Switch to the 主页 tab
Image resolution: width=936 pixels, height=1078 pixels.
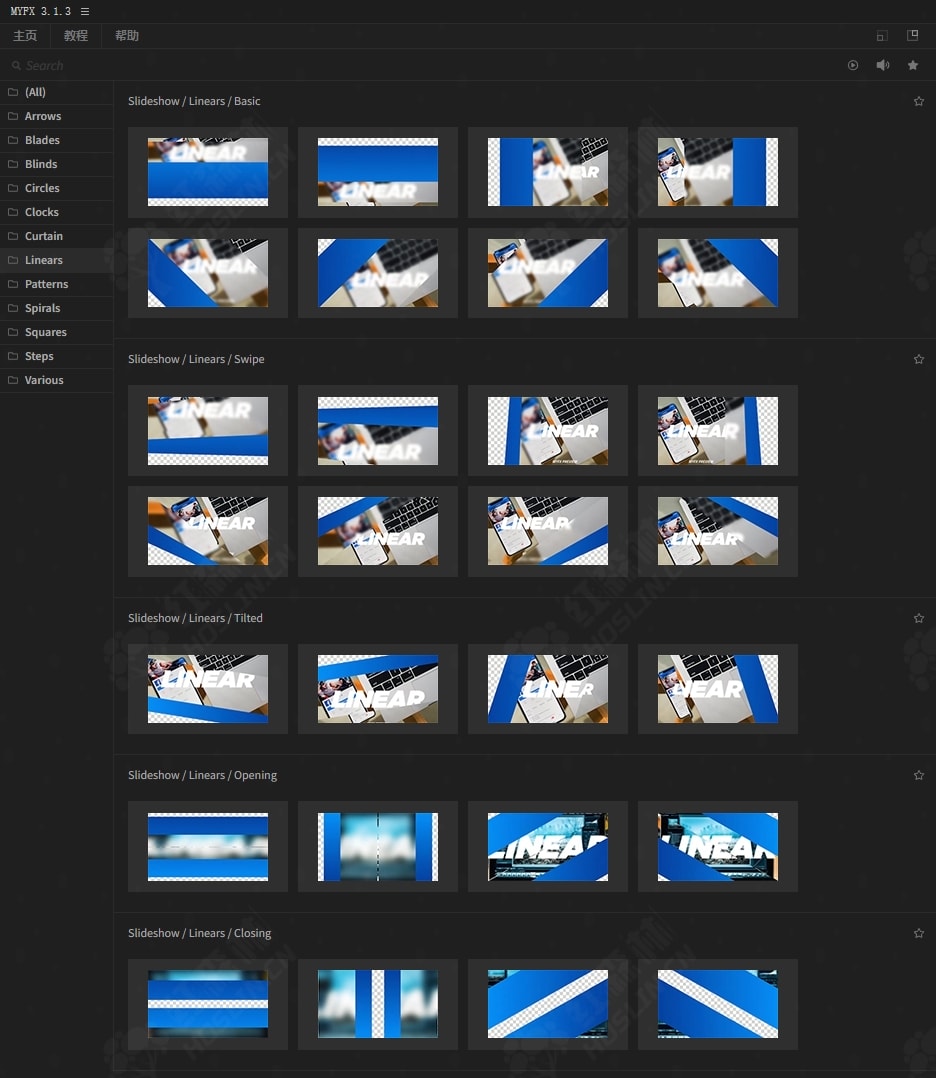point(25,36)
